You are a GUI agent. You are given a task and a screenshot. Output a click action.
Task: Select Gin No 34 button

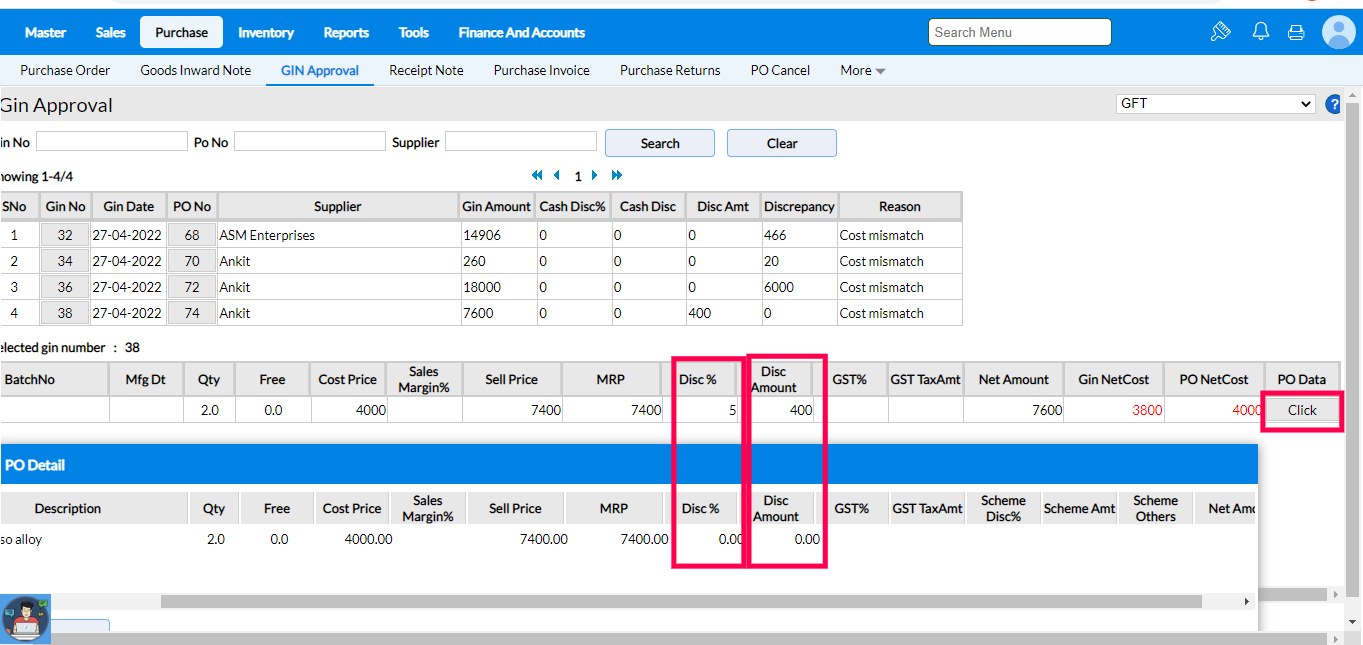(x=65, y=261)
